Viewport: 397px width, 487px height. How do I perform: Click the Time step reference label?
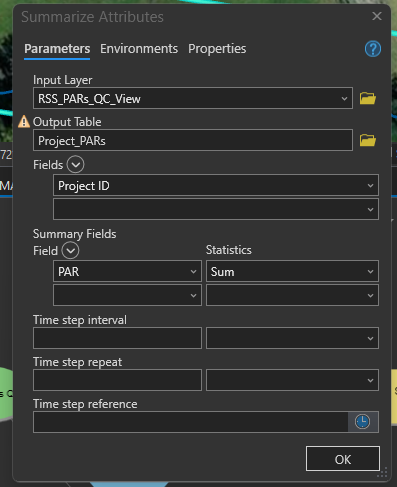(x=85, y=404)
